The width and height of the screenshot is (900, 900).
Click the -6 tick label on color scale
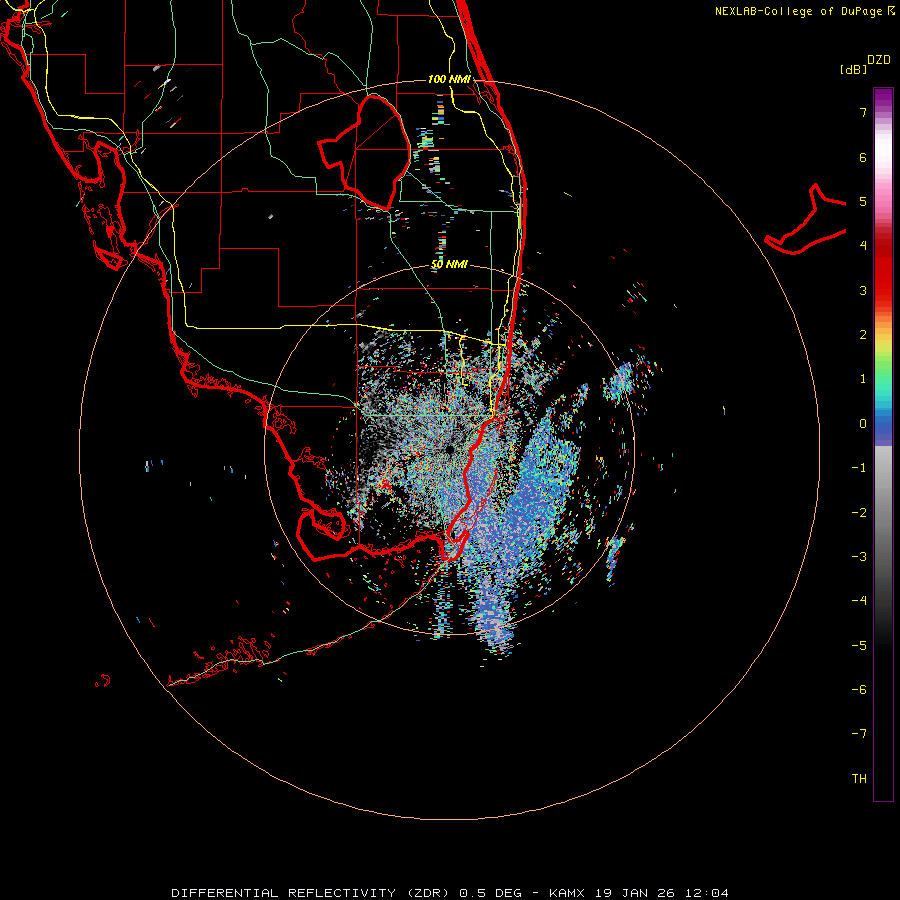tap(859, 690)
